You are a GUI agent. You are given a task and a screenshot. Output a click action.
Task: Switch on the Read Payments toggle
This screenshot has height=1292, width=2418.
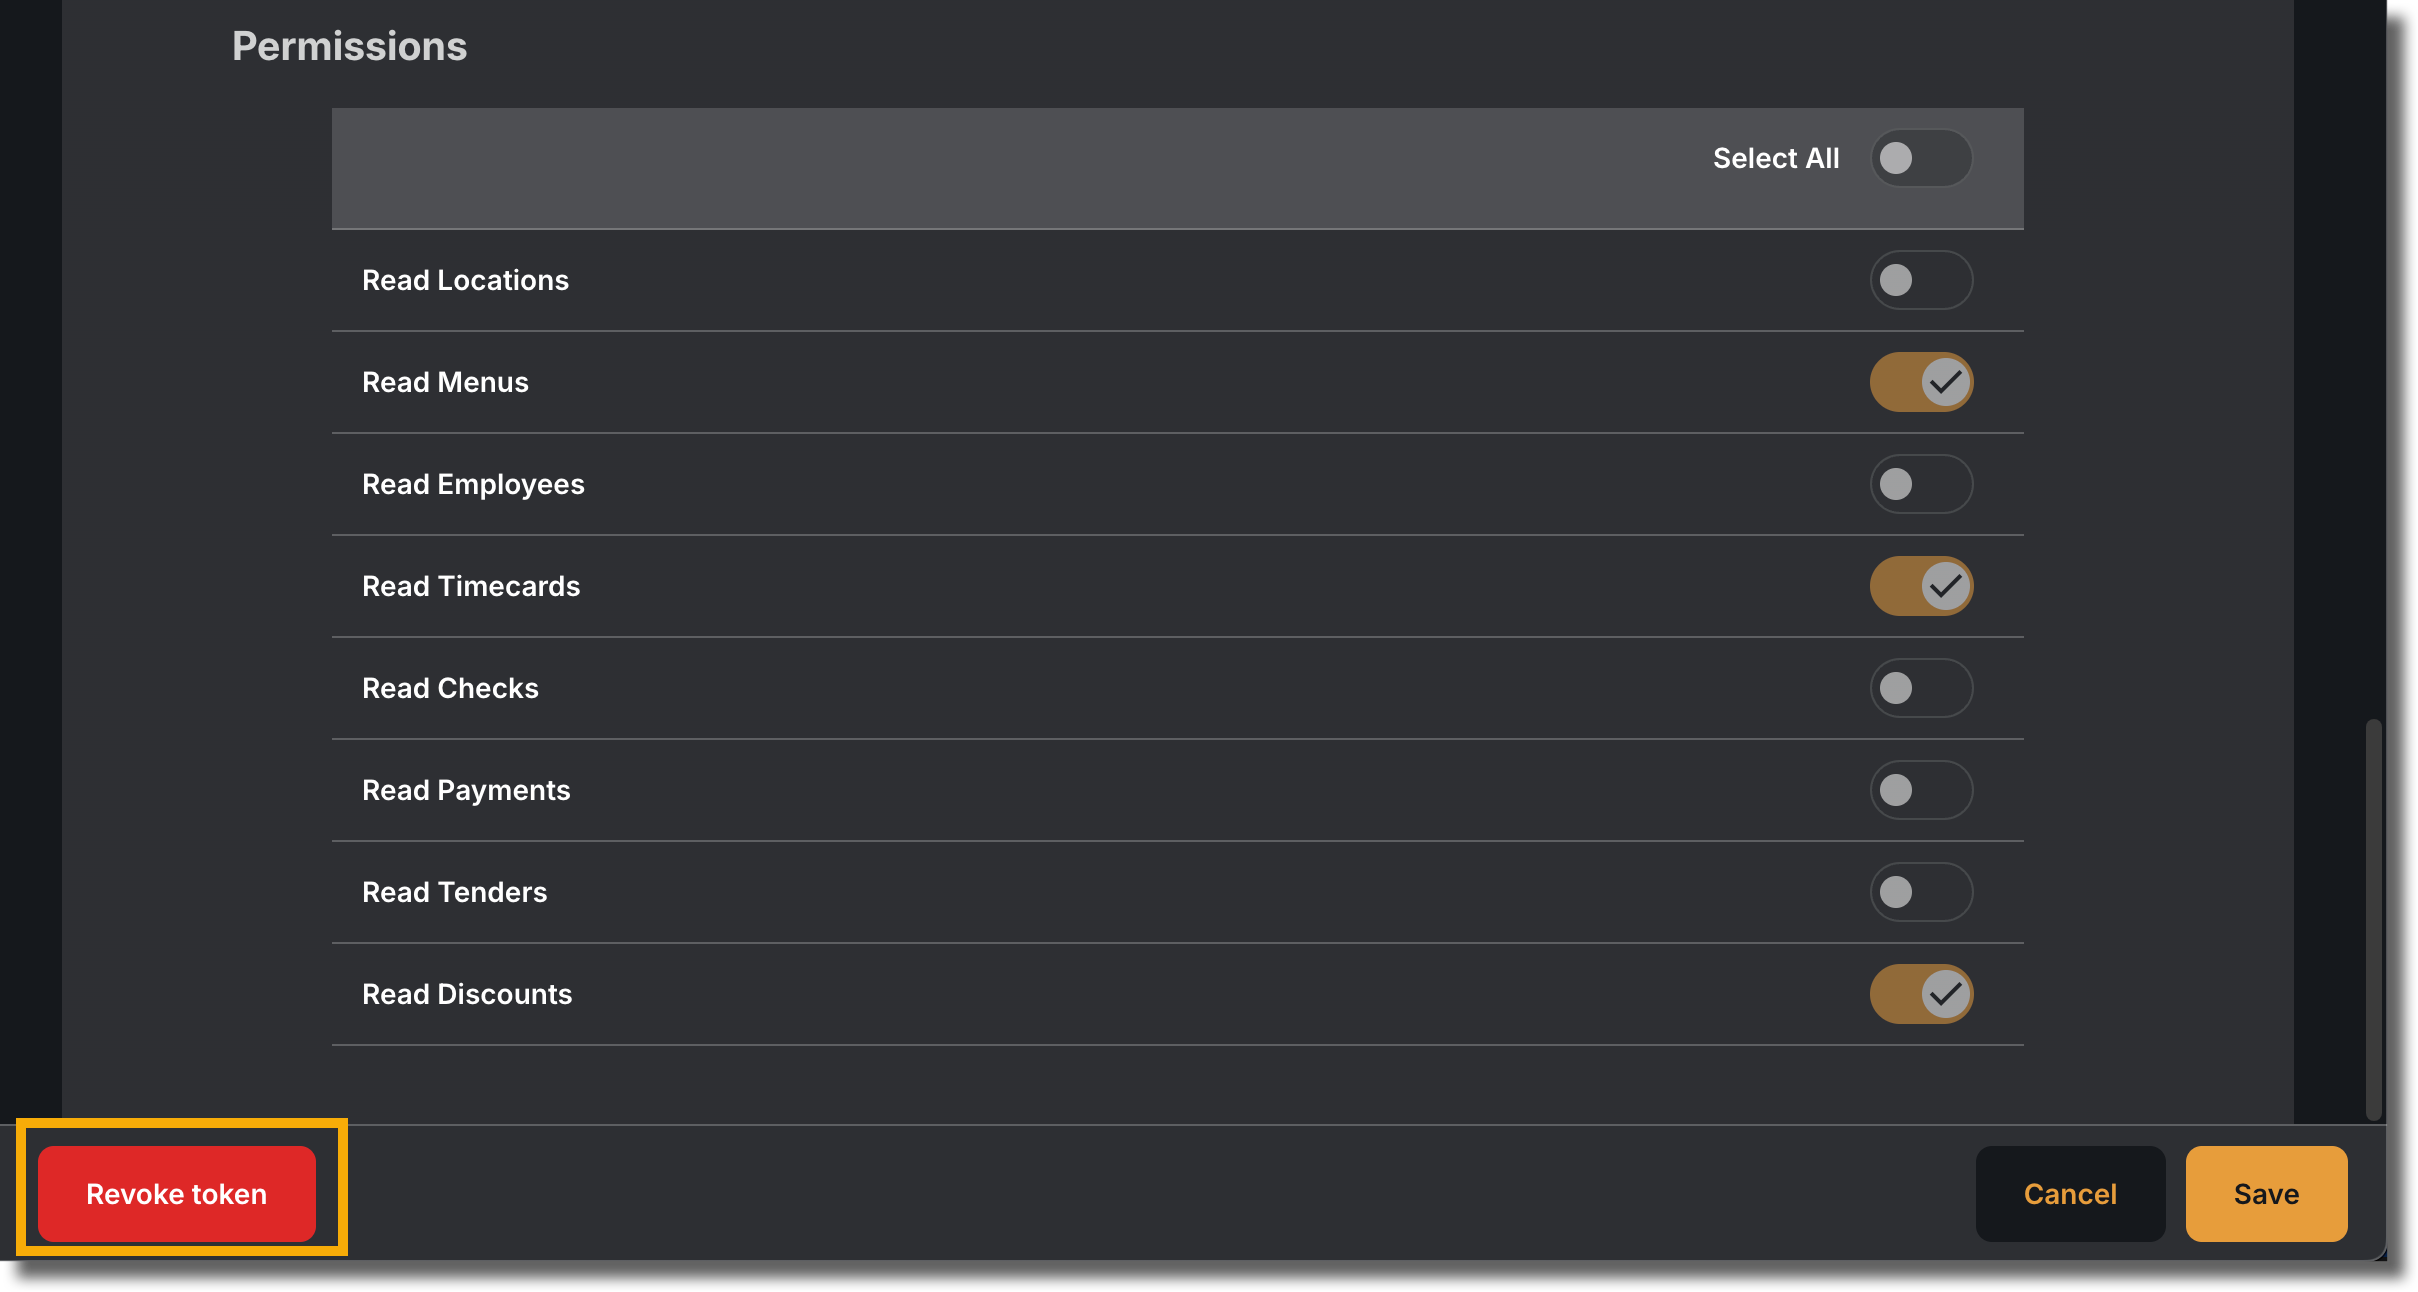point(1920,790)
